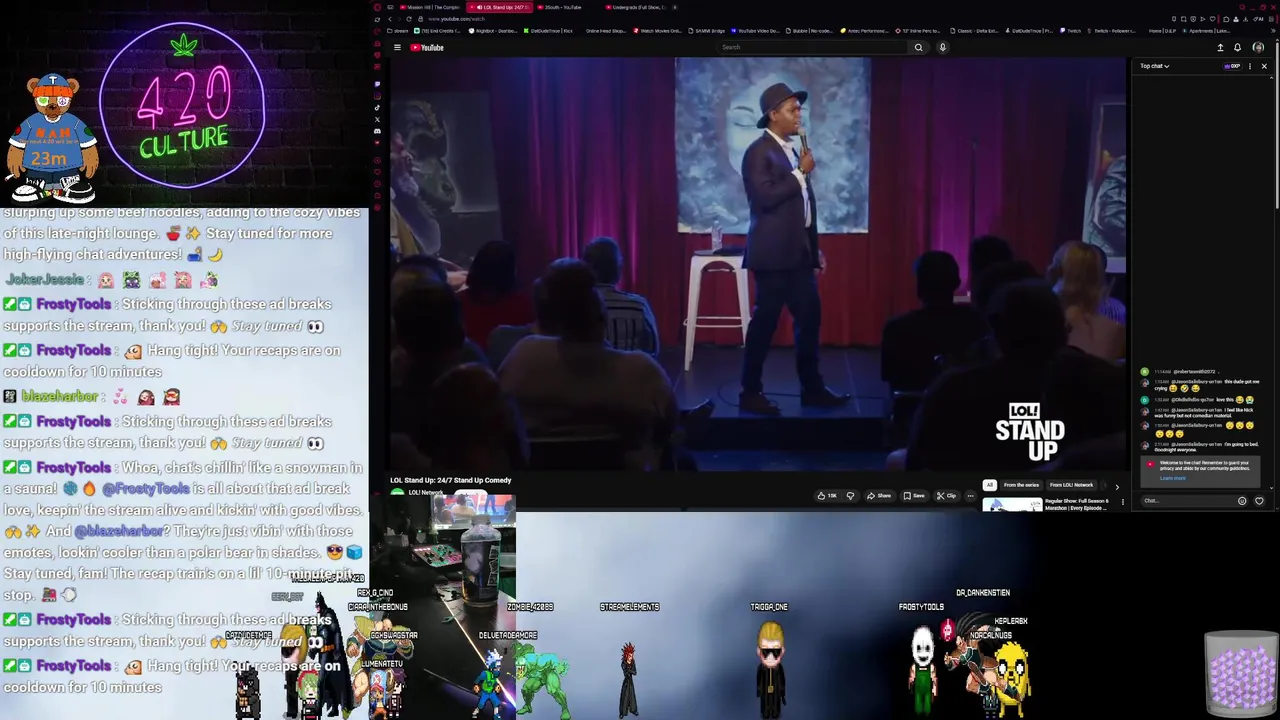Open live chat three-dot options
The height and width of the screenshot is (720, 1280).
click(1250, 66)
